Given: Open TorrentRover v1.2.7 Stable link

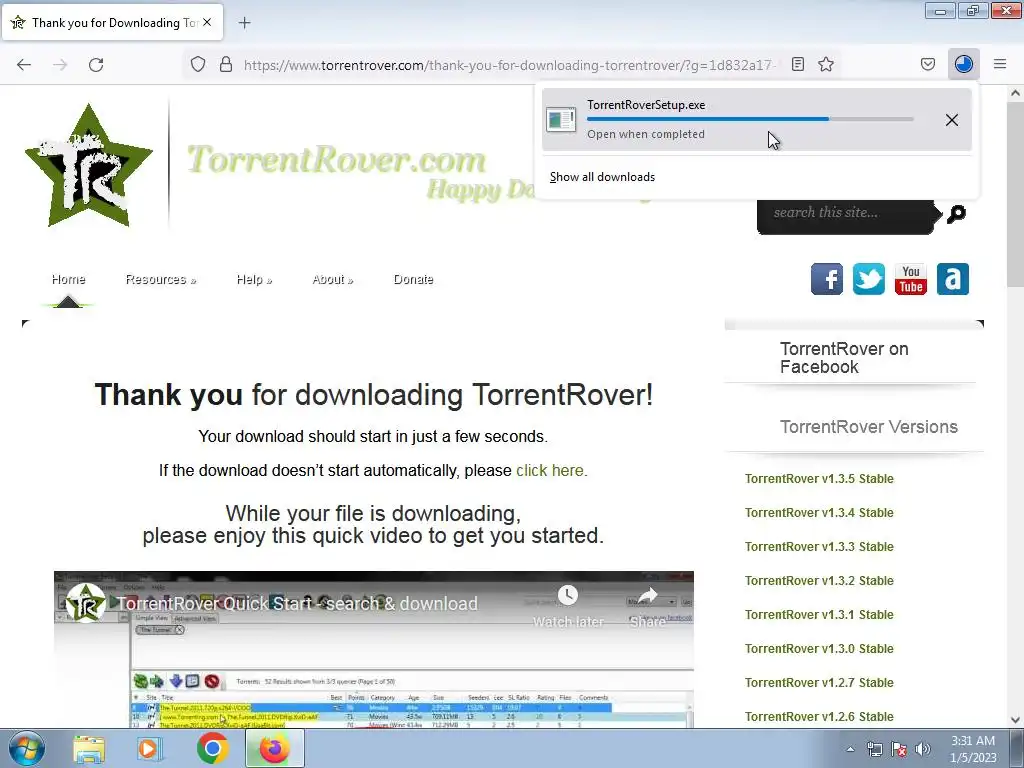Looking at the screenshot, I should [819, 682].
